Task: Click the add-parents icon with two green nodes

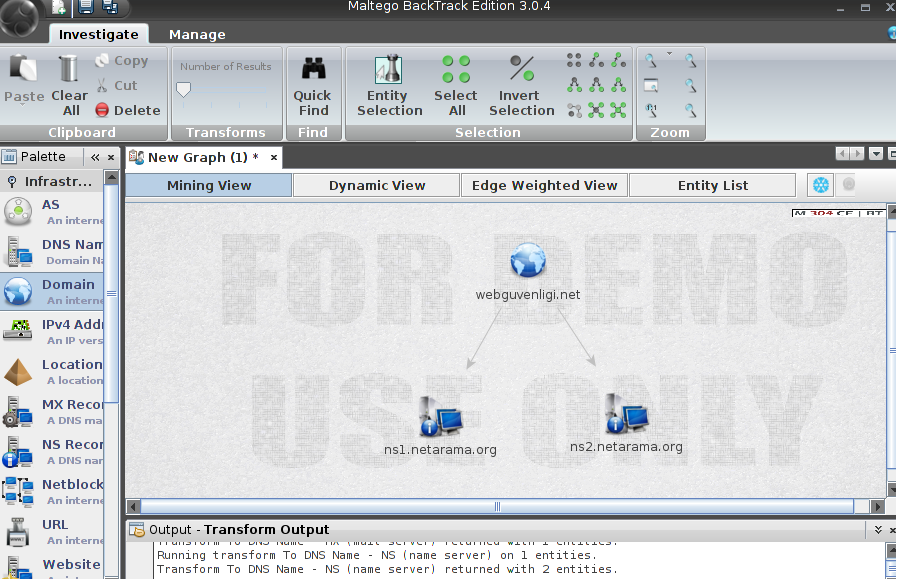Action: point(619,60)
